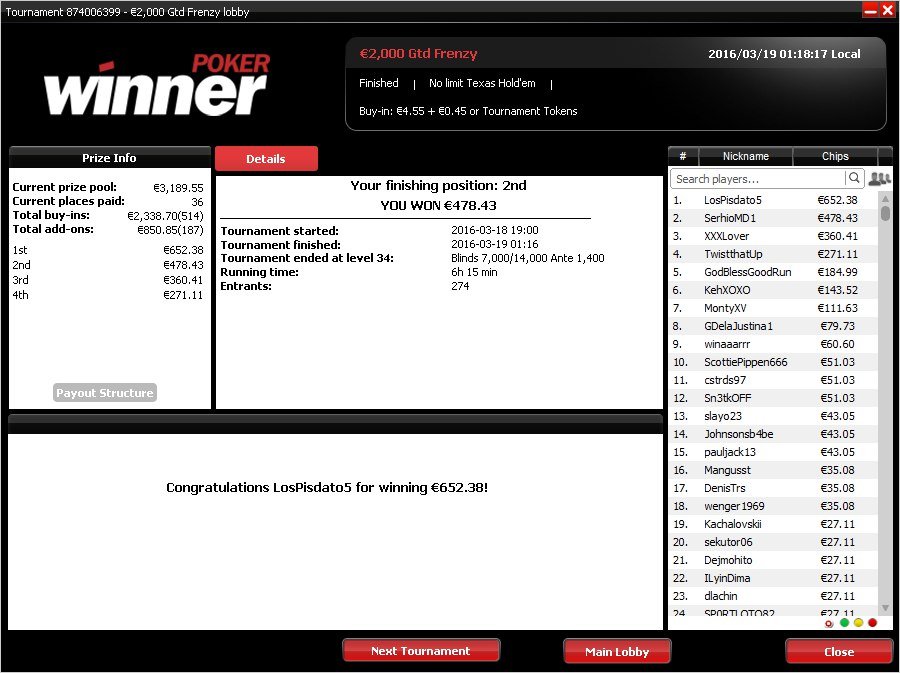Minimize the tournament lobby window
Viewport: 900px width, 673px height.
point(871,10)
